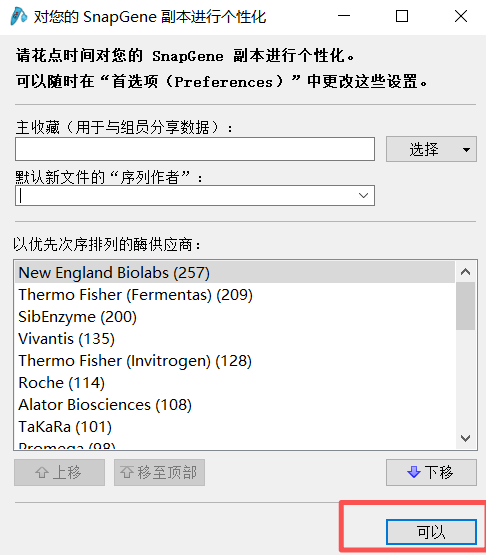This screenshot has width=486, height=555.
Task: Open the 选择 dropdown button
Action: [x=431, y=149]
